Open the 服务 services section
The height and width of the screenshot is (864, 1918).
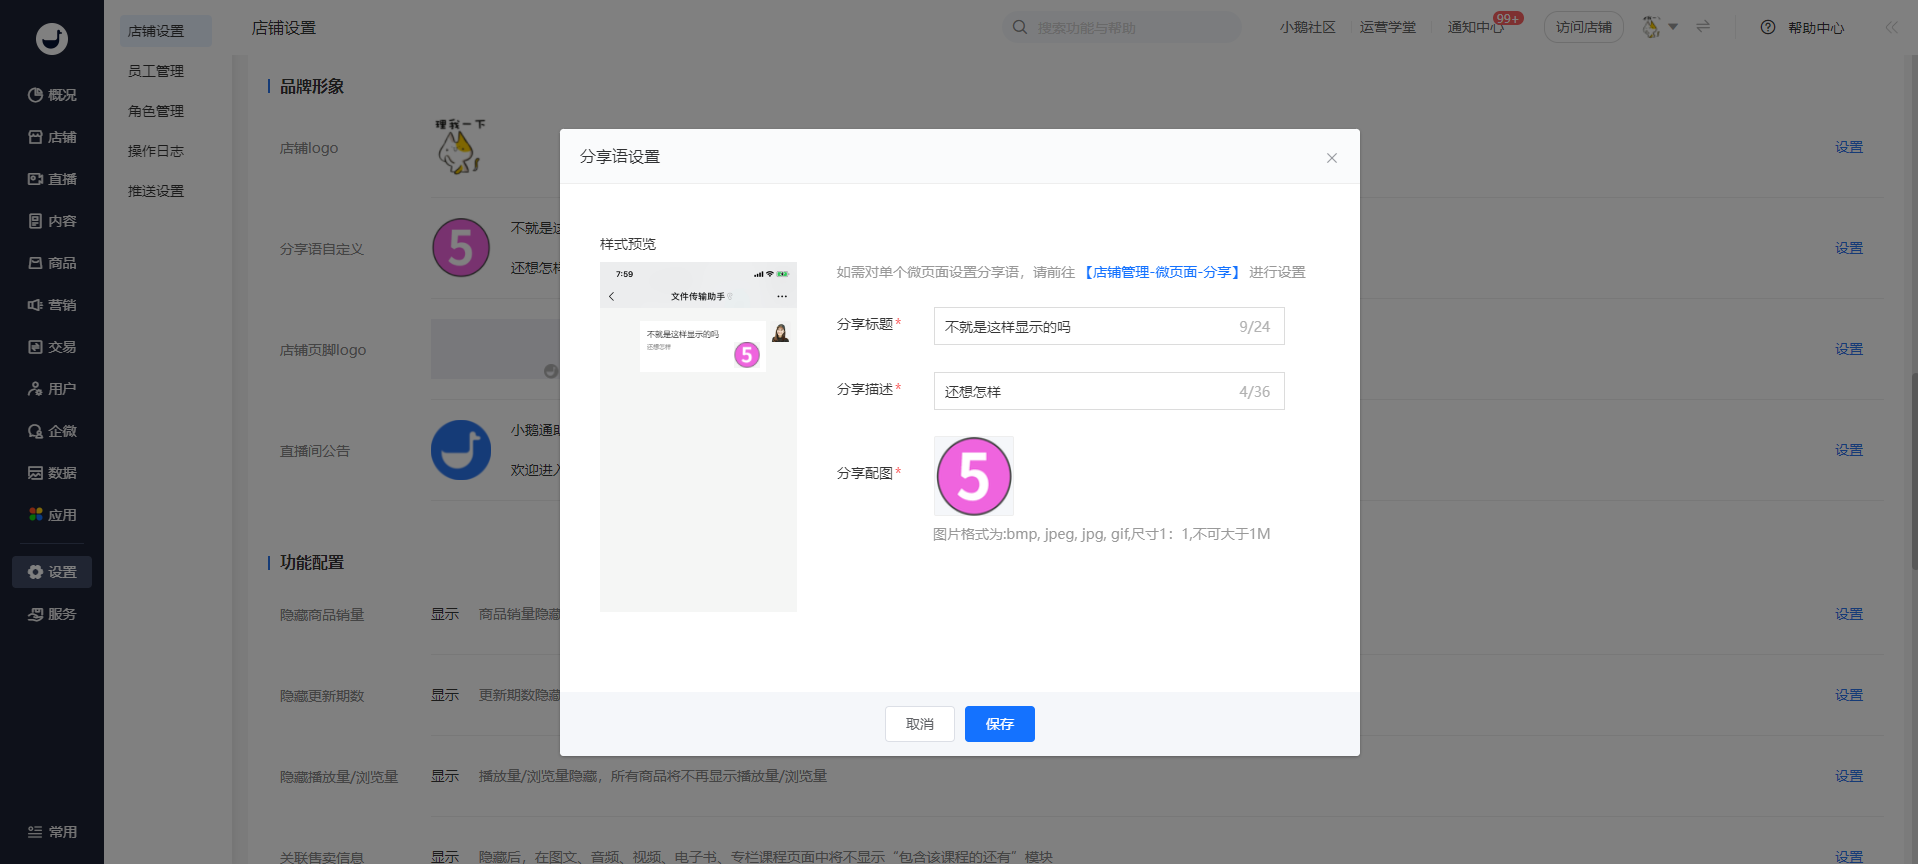click(52, 614)
